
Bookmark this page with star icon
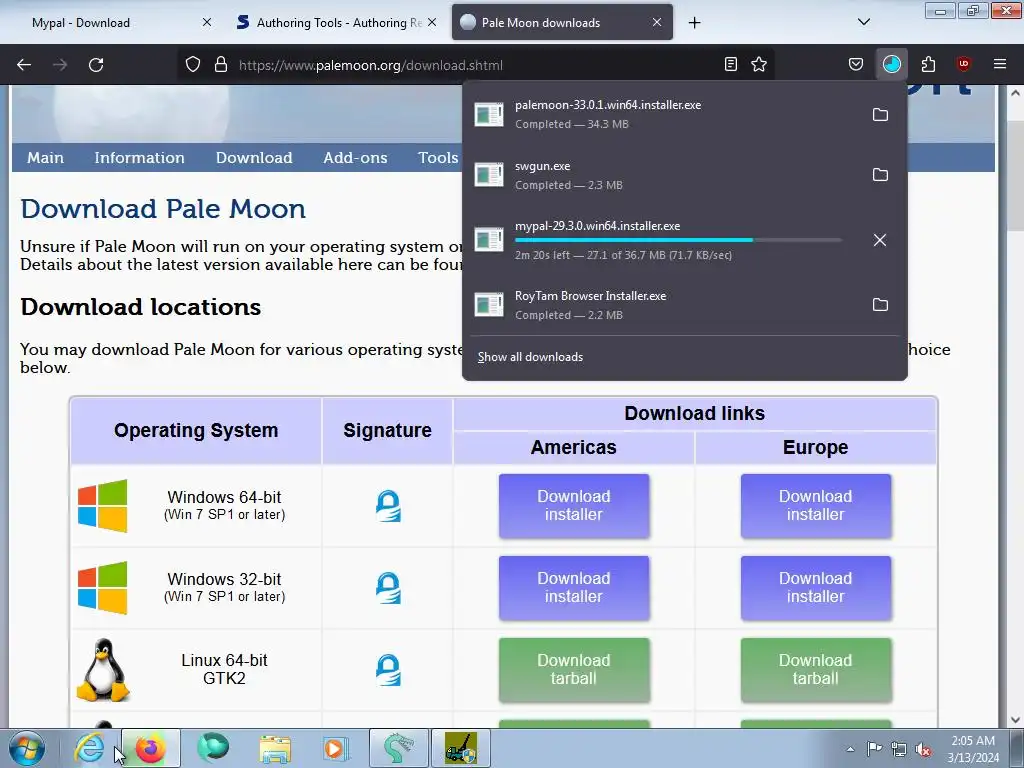coord(759,65)
